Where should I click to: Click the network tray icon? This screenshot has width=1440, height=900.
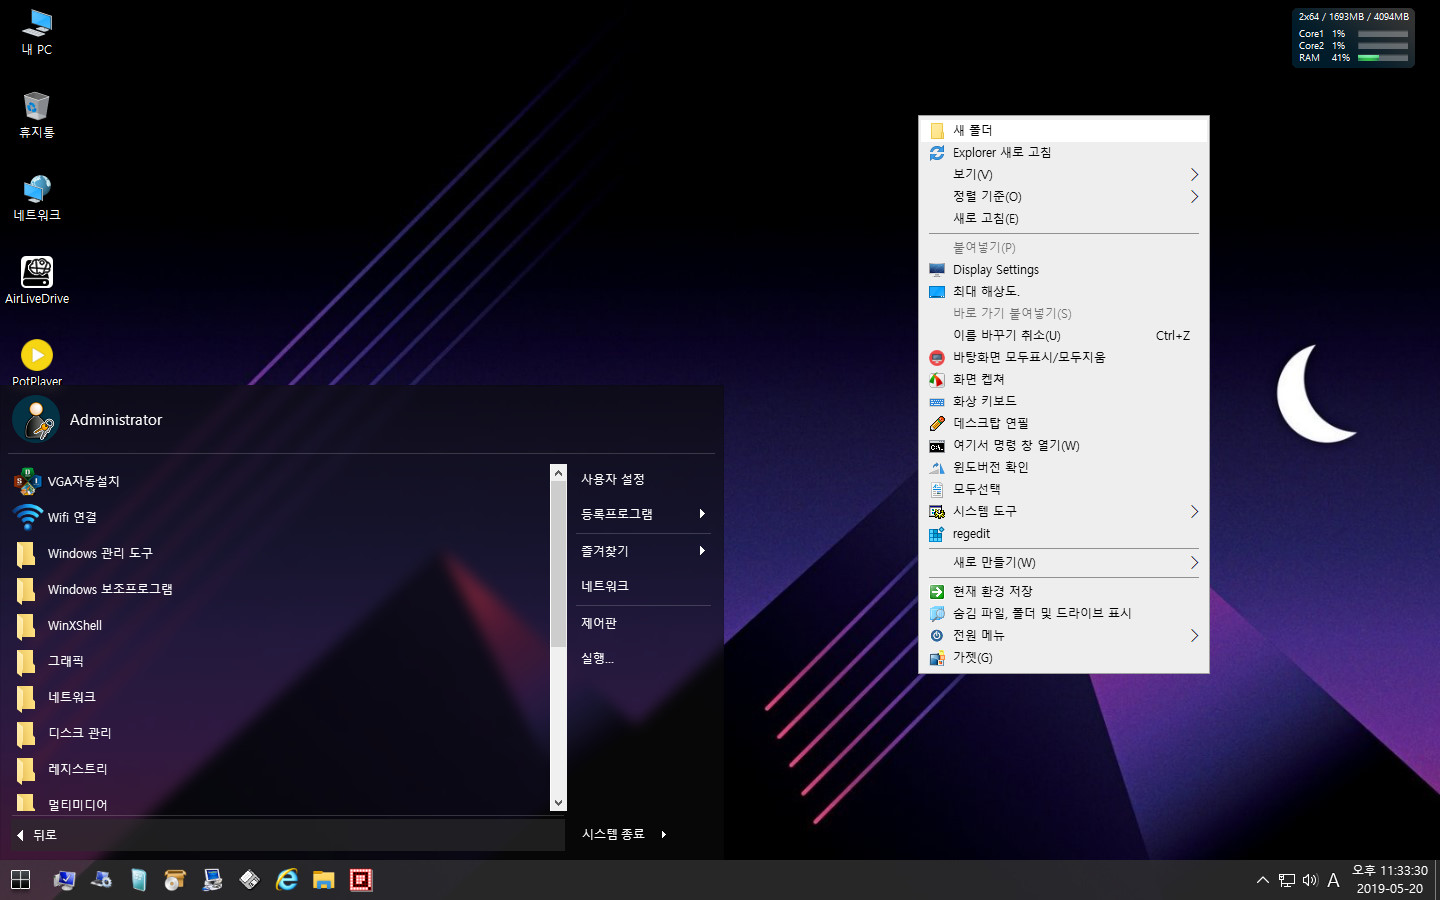[x=1287, y=880]
